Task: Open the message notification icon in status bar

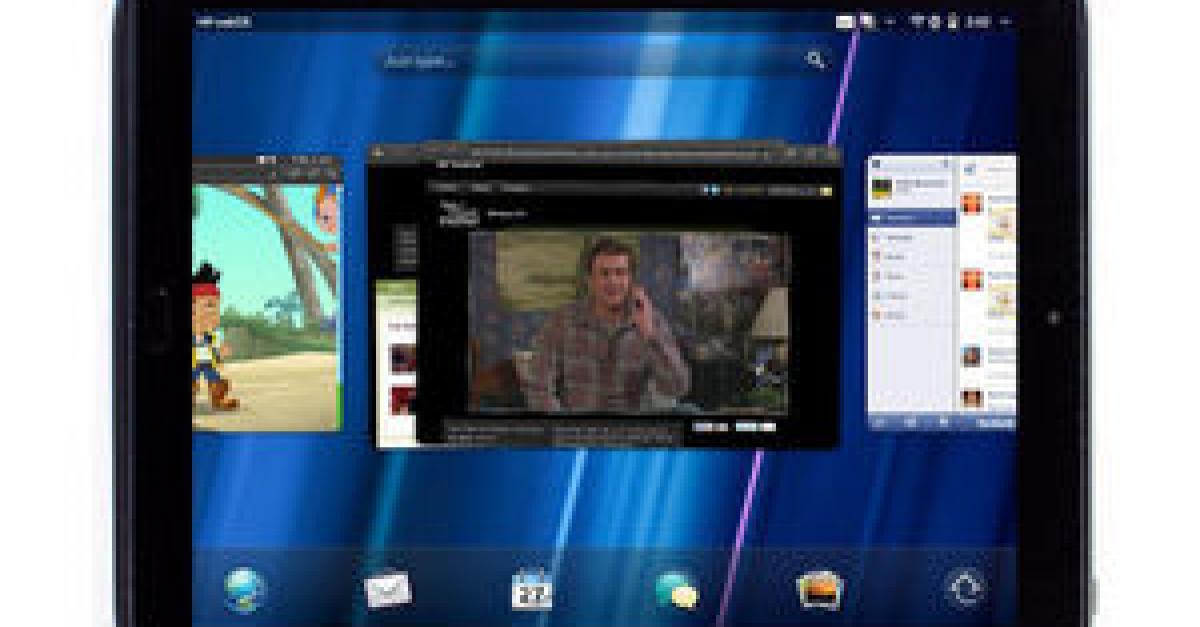Action: click(867, 21)
